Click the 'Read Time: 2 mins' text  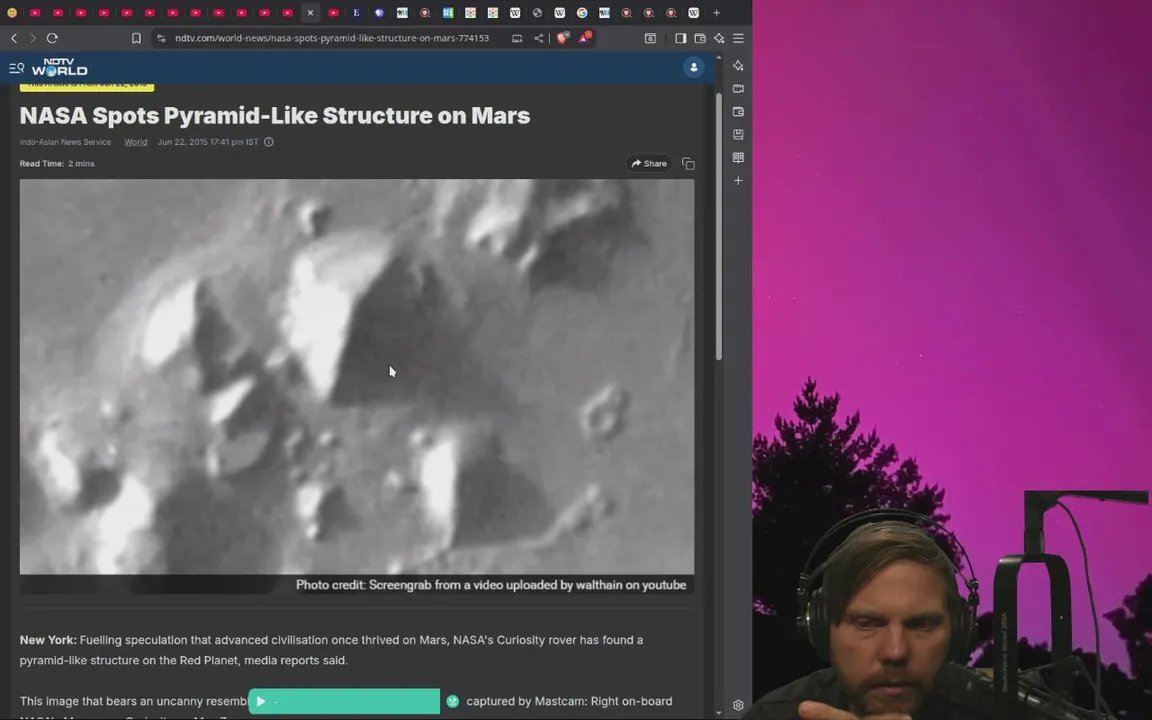(x=57, y=163)
